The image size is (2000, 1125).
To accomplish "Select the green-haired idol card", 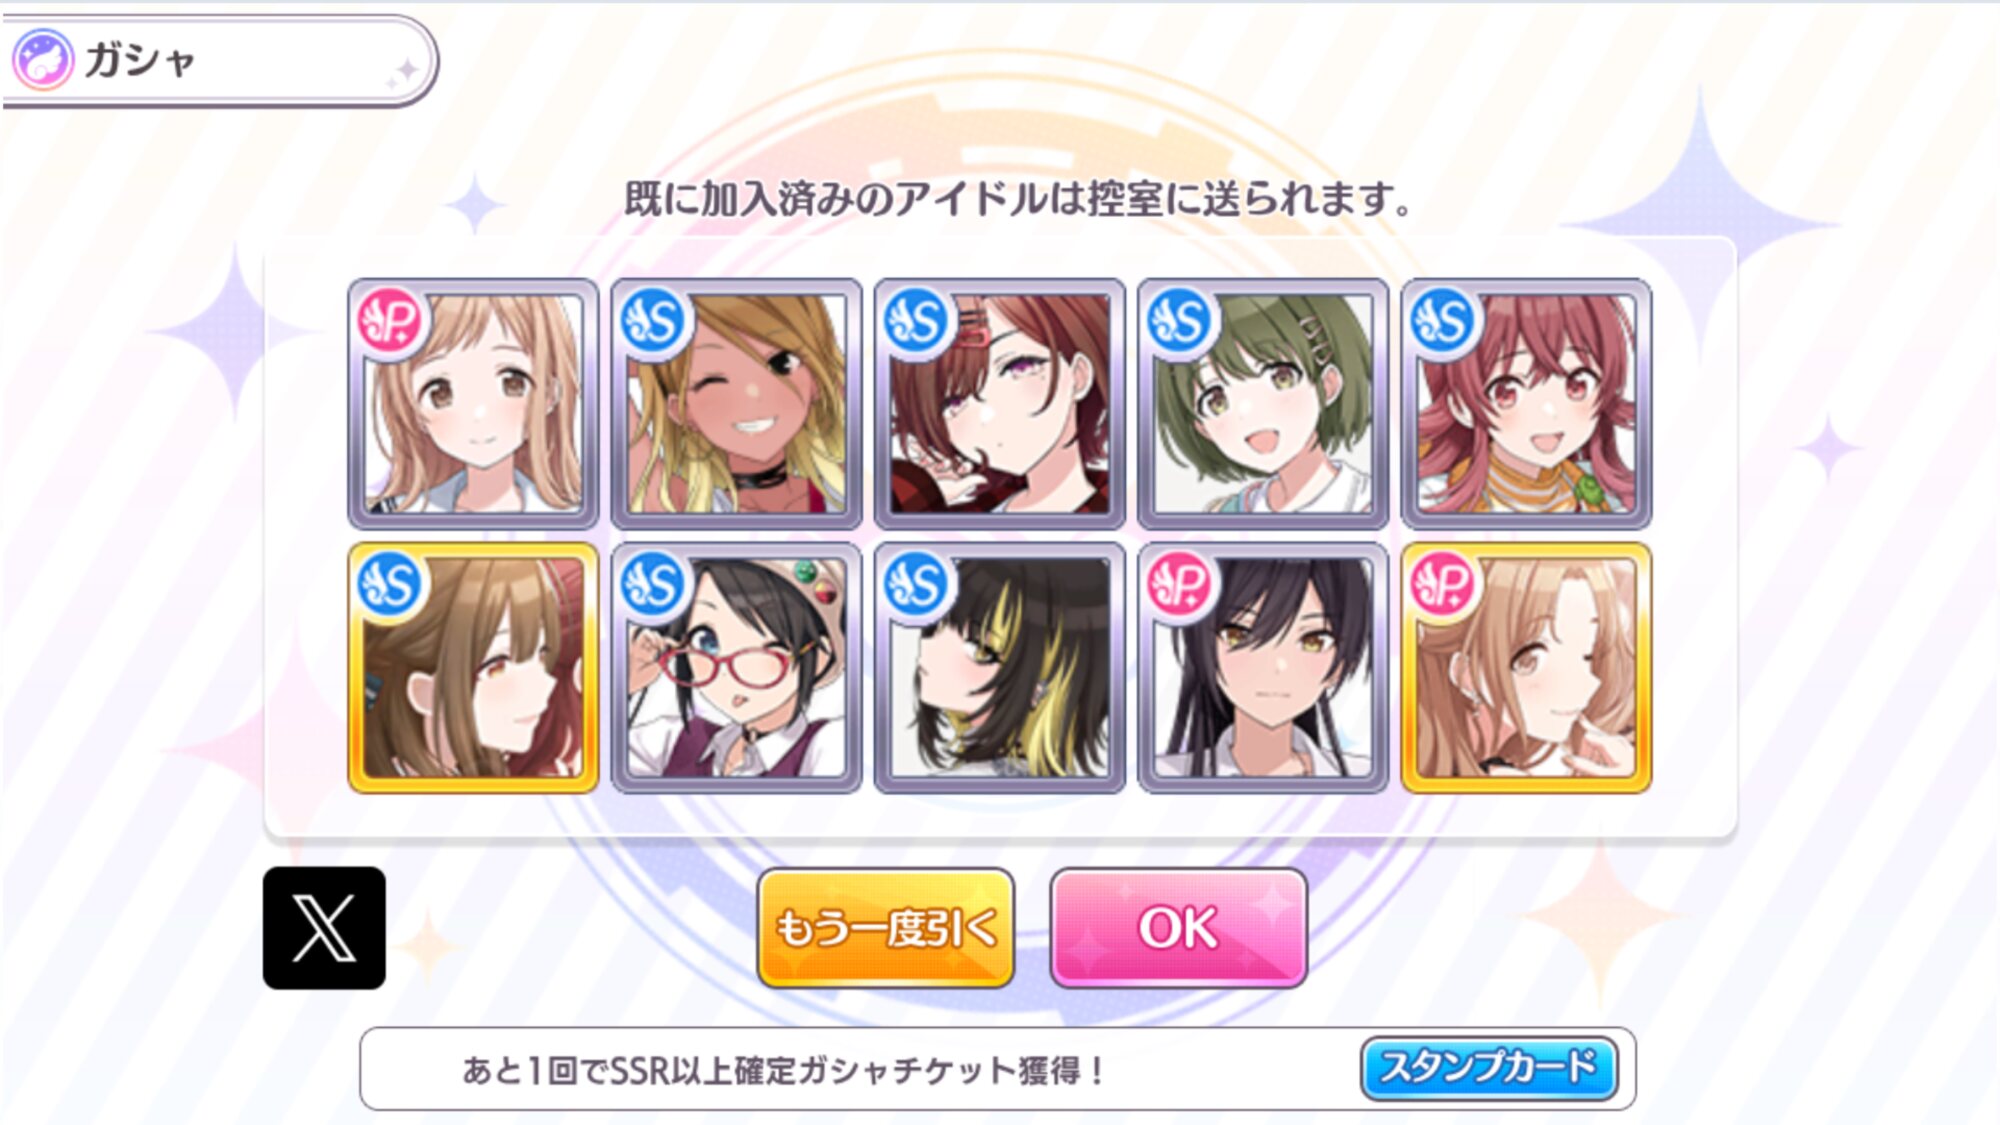I will [1263, 404].
